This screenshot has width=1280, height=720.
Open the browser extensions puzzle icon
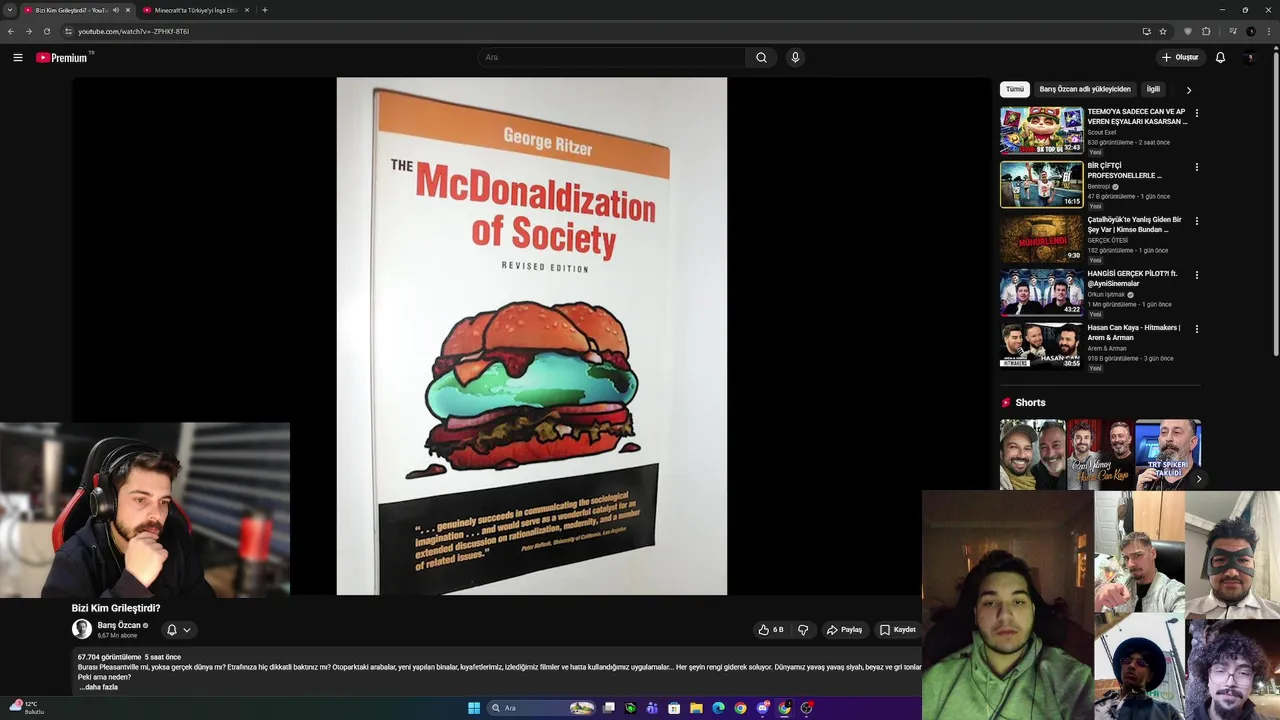click(1206, 31)
